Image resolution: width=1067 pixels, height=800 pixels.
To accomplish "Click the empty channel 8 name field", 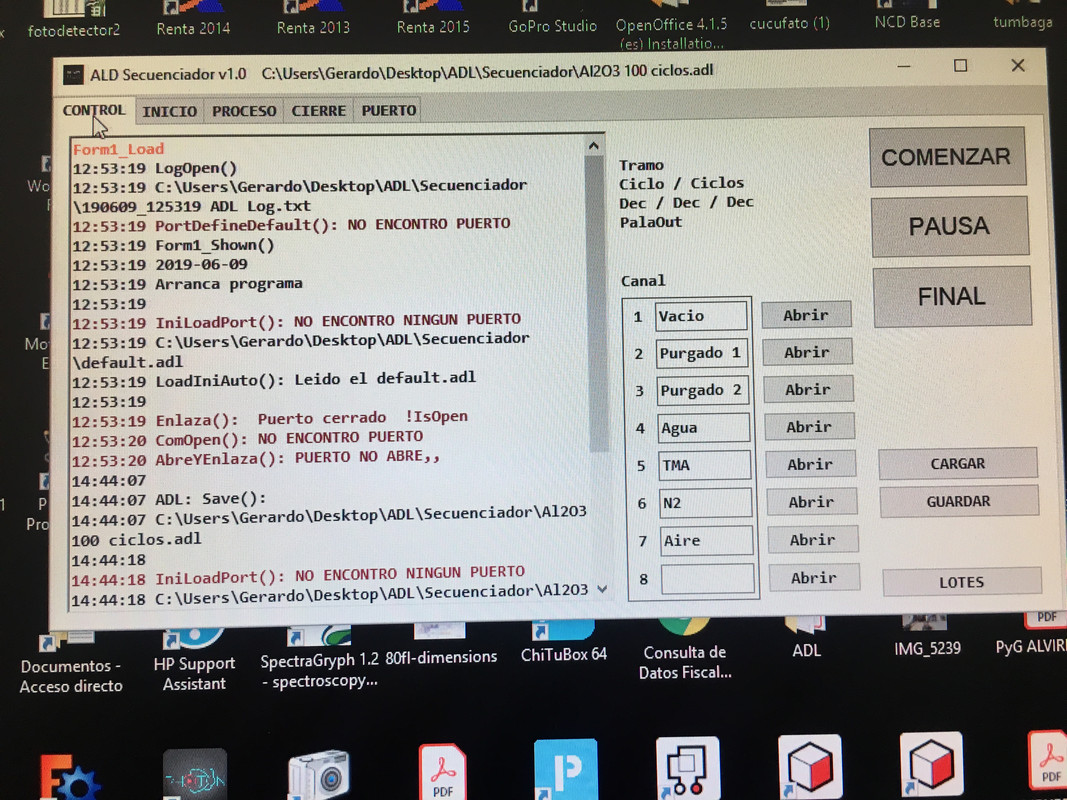I will coord(708,578).
